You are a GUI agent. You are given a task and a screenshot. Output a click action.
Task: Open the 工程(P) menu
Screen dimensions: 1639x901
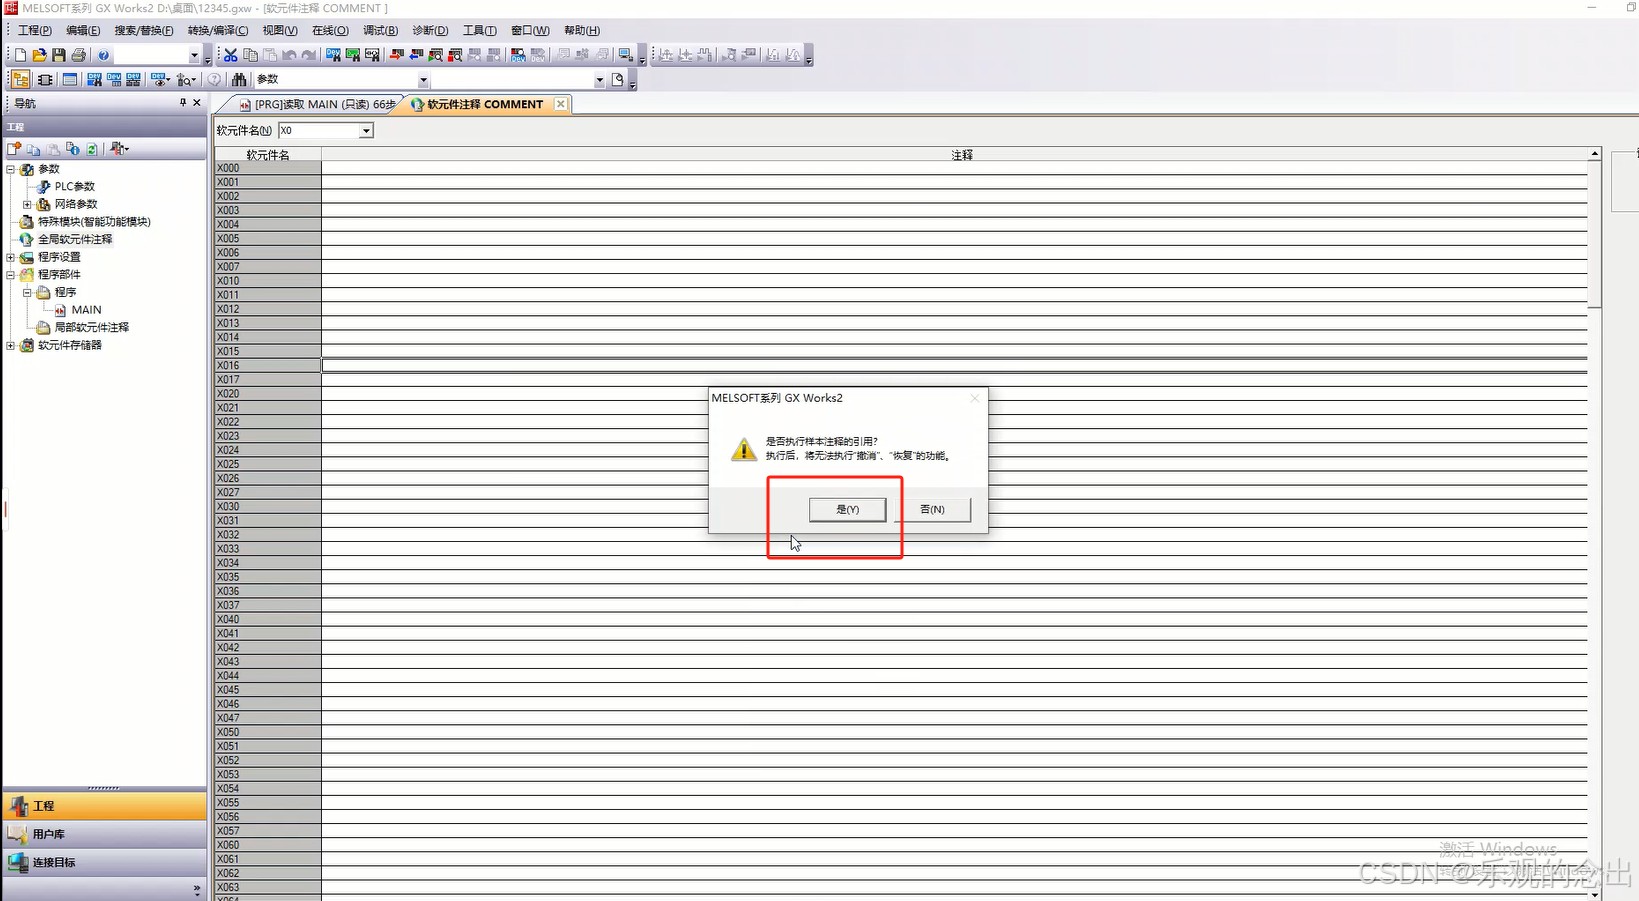pos(34,30)
